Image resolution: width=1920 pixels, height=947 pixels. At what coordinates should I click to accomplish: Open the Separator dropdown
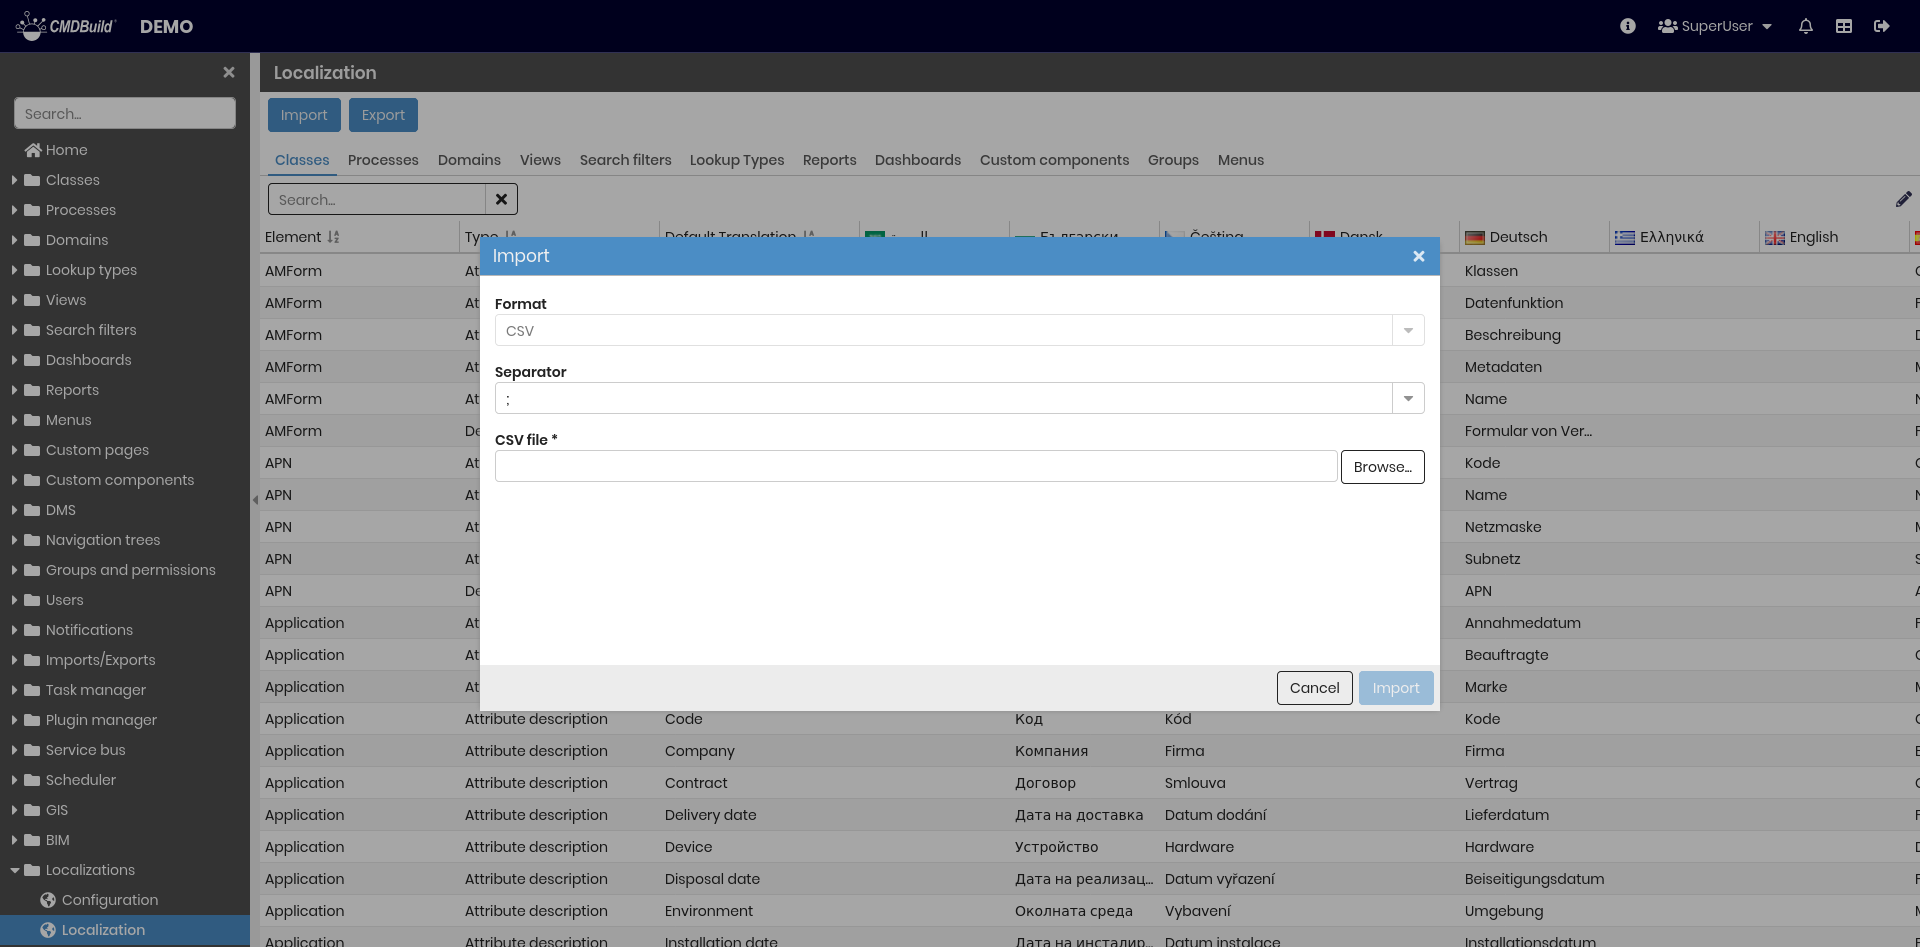[1408, 398]
